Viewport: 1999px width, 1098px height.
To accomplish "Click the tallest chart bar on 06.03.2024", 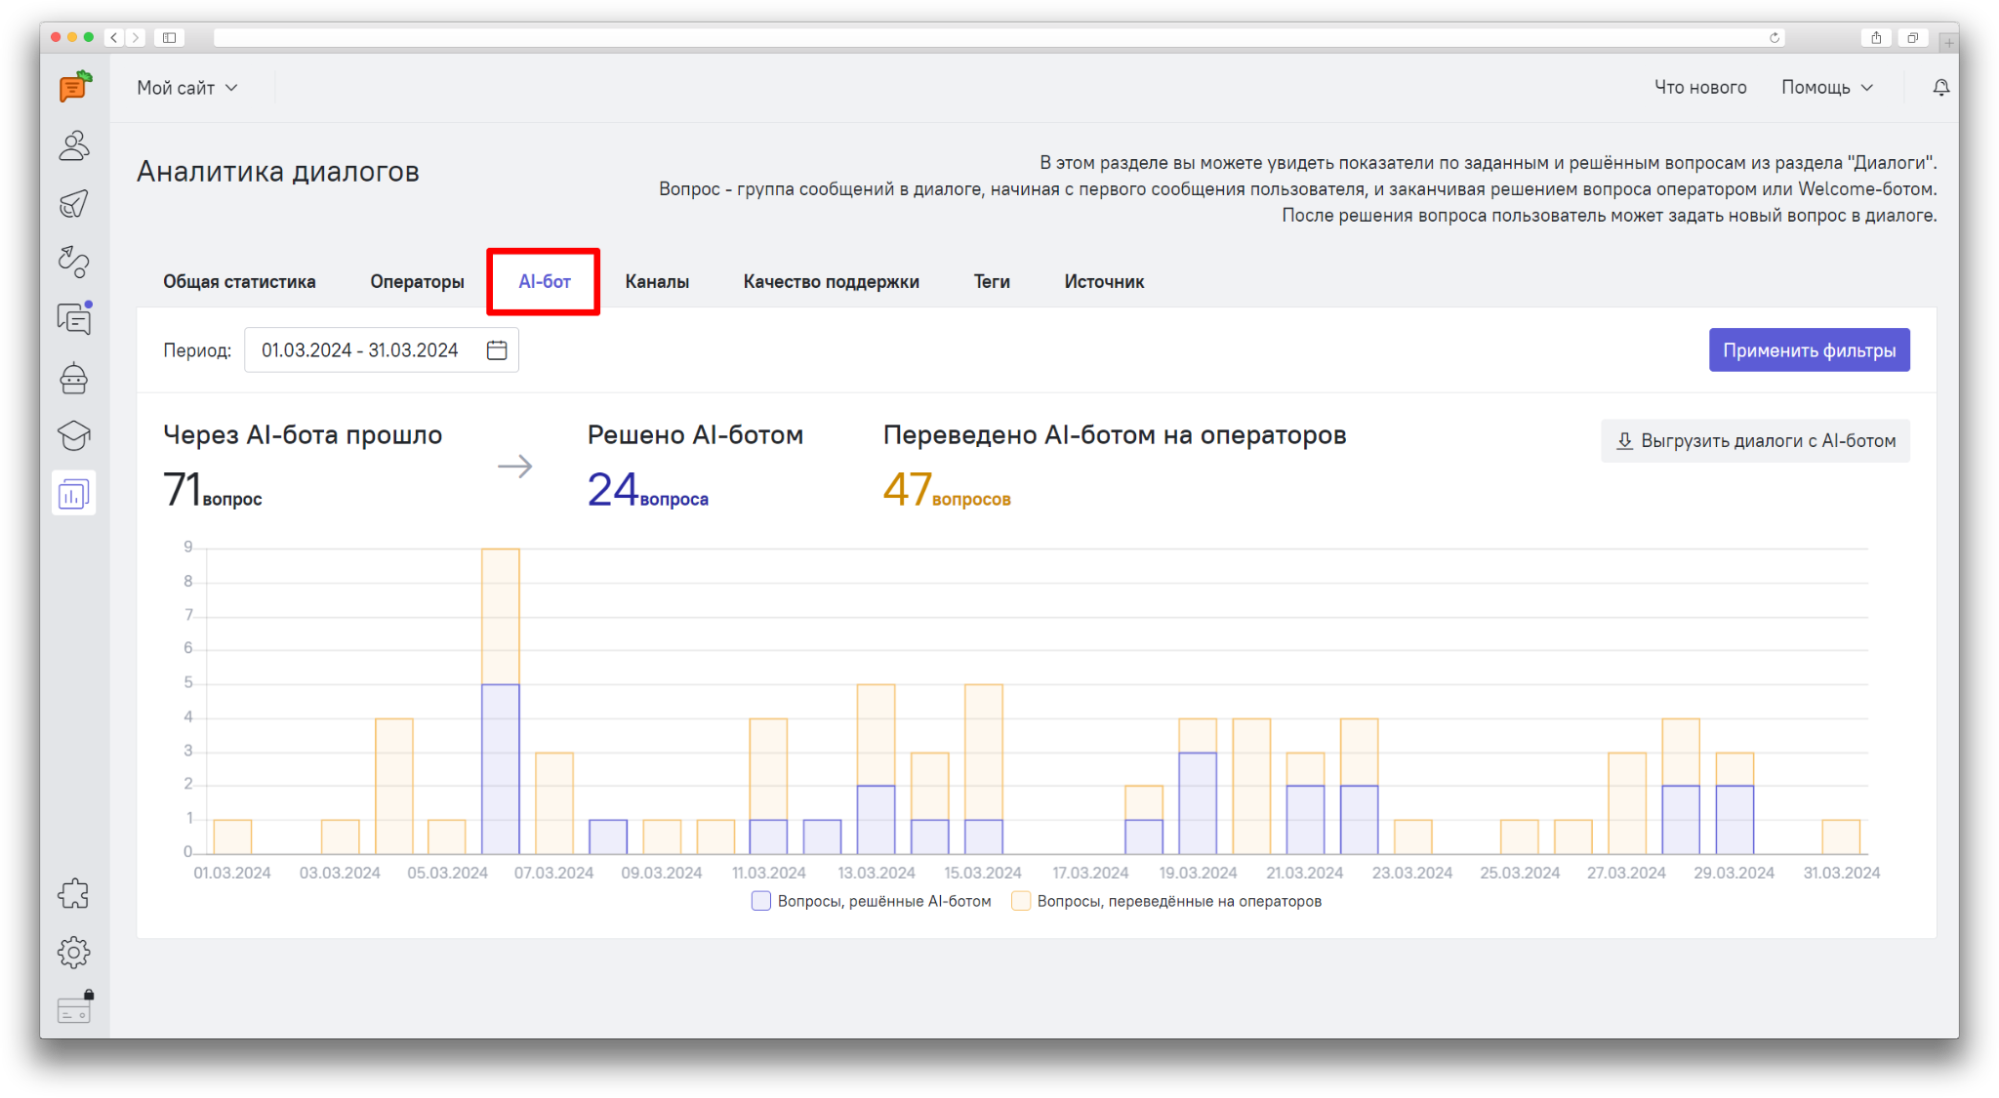I will pos(500,700).
